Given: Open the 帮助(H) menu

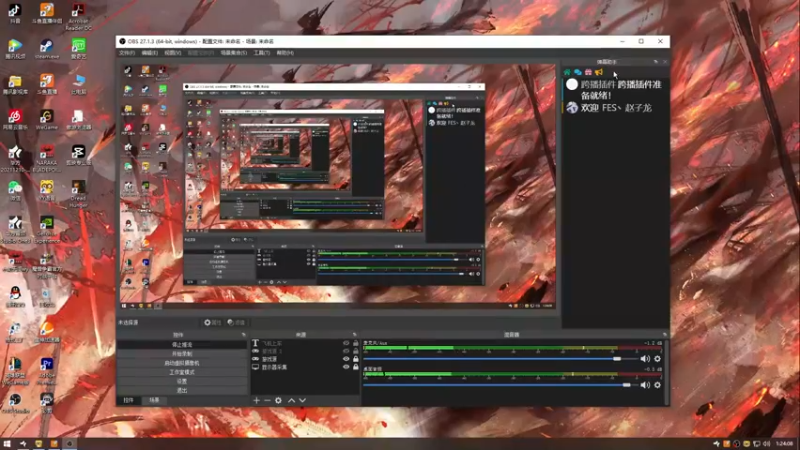Looking at the screenshot, I should (x=285, y=53).
